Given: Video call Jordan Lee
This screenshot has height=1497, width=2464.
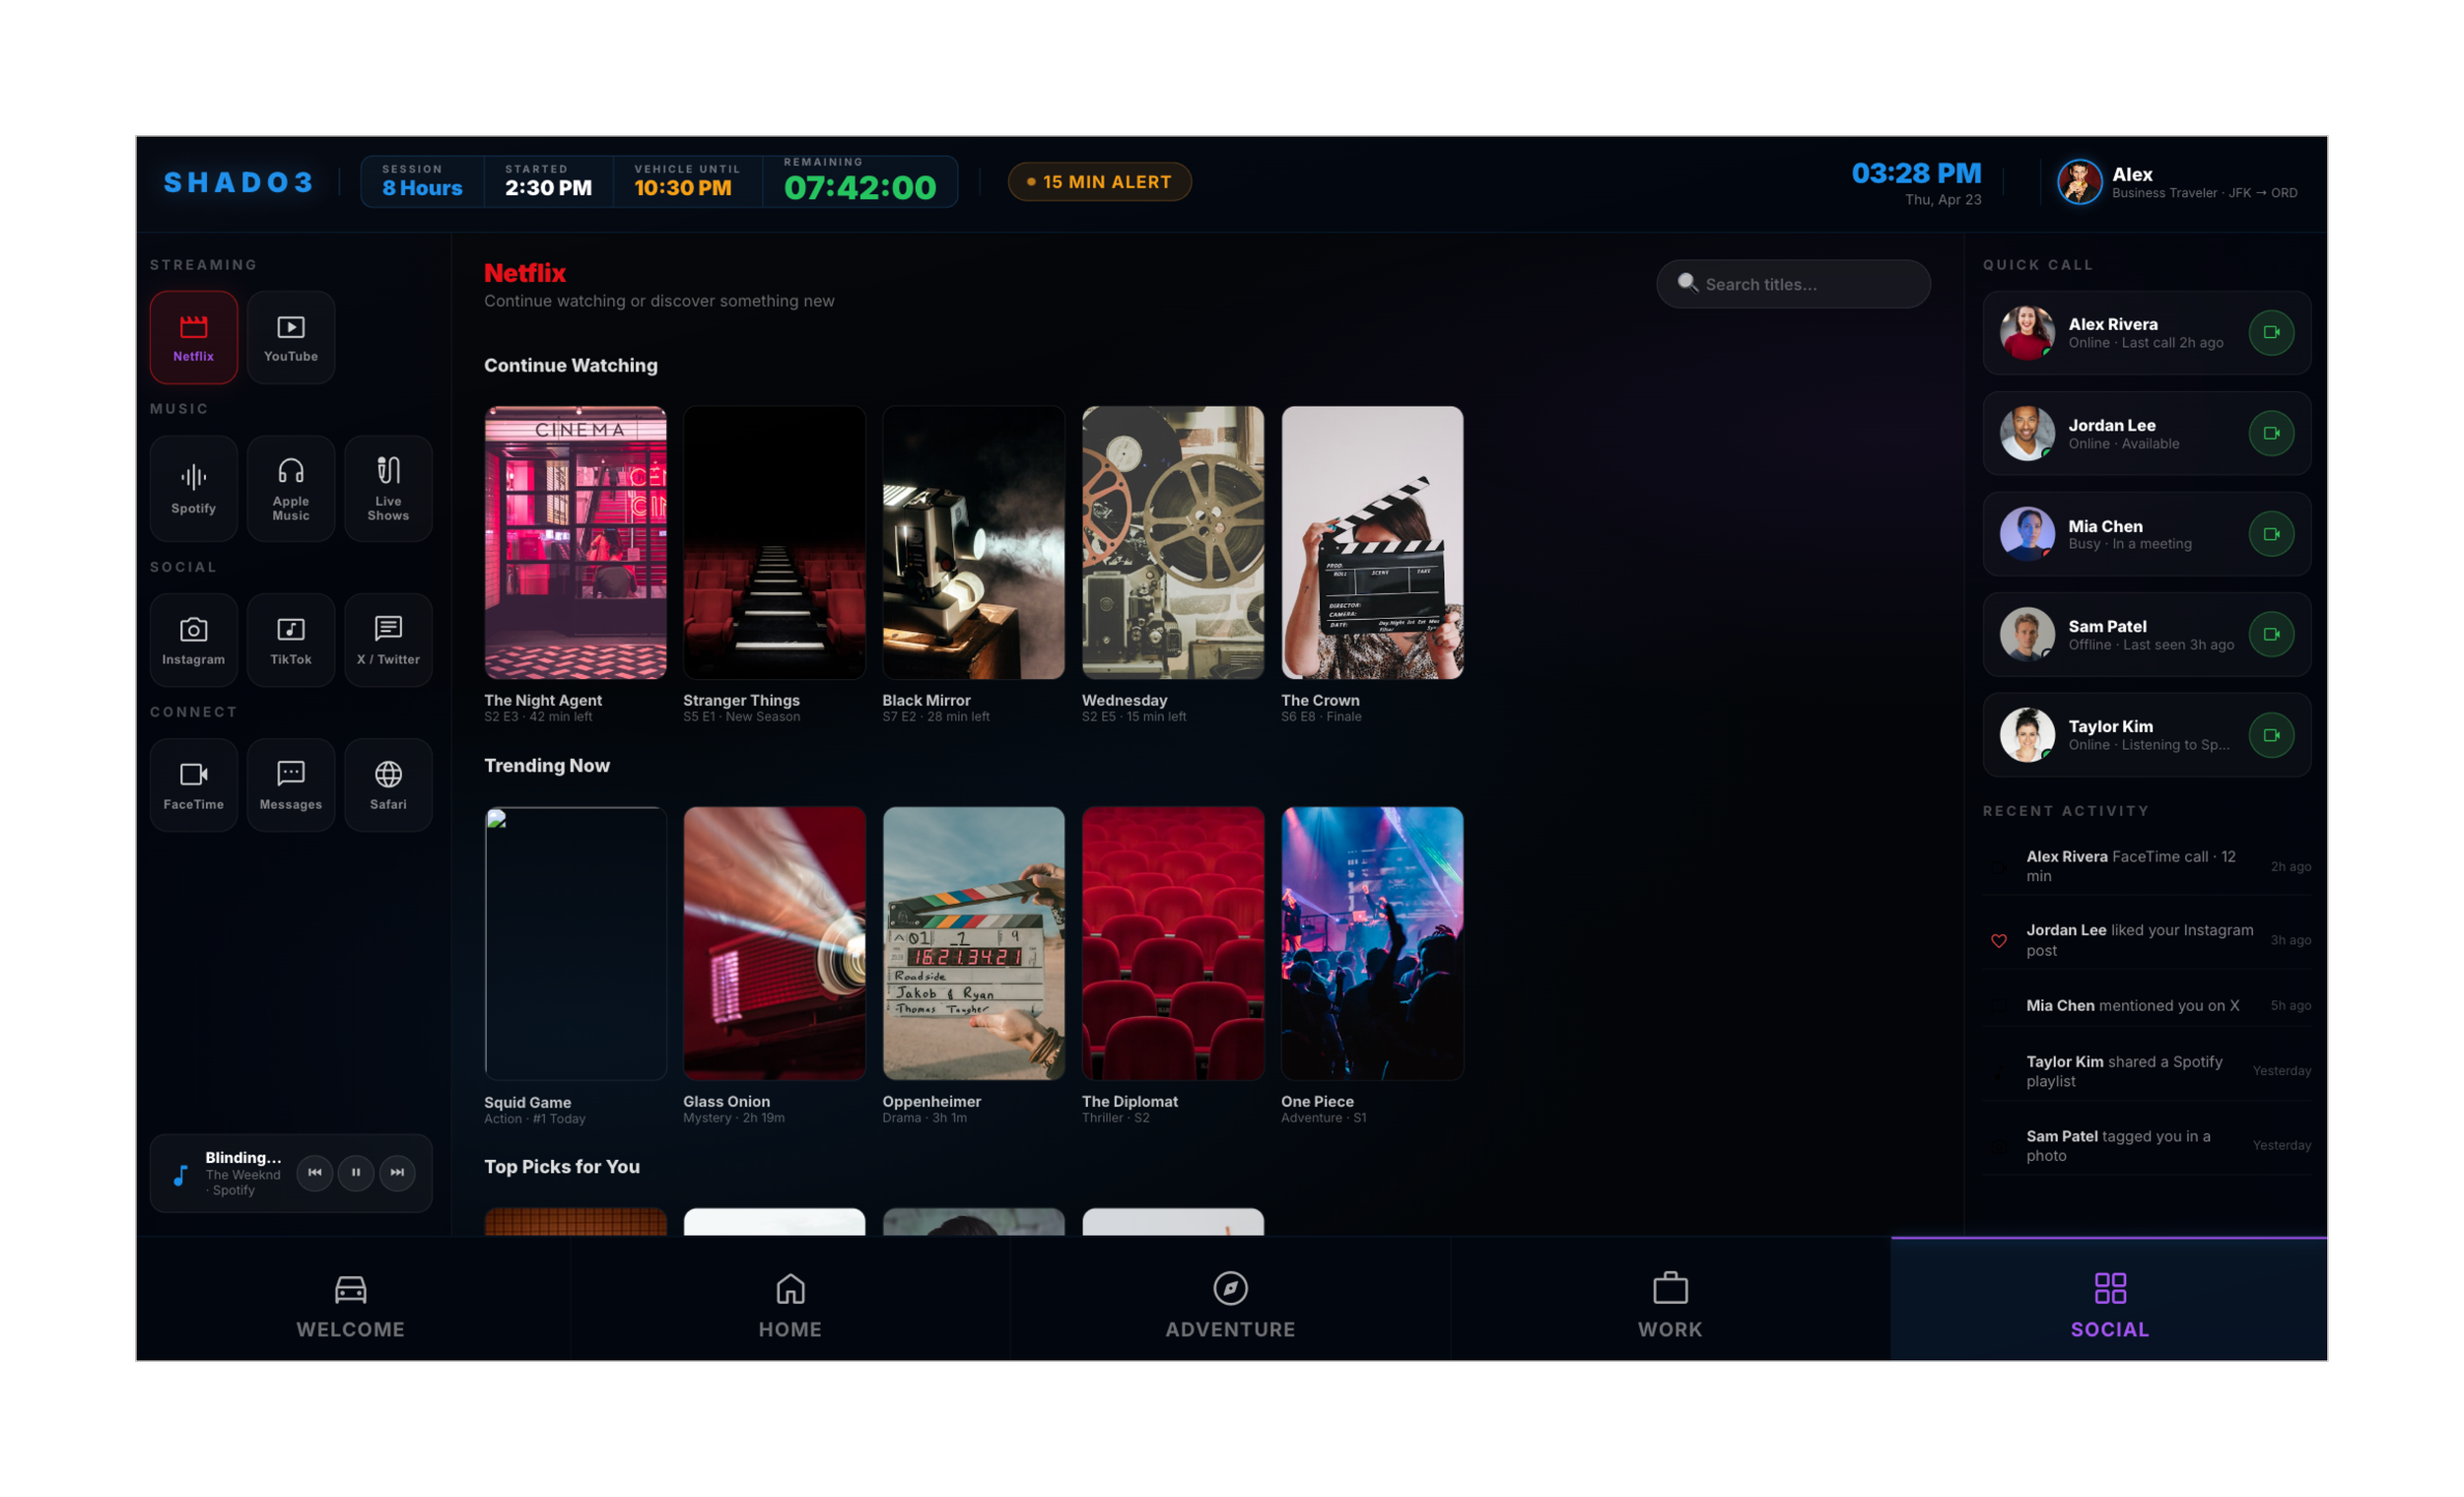Looking at the screenshot, I should pos(2271,433).
